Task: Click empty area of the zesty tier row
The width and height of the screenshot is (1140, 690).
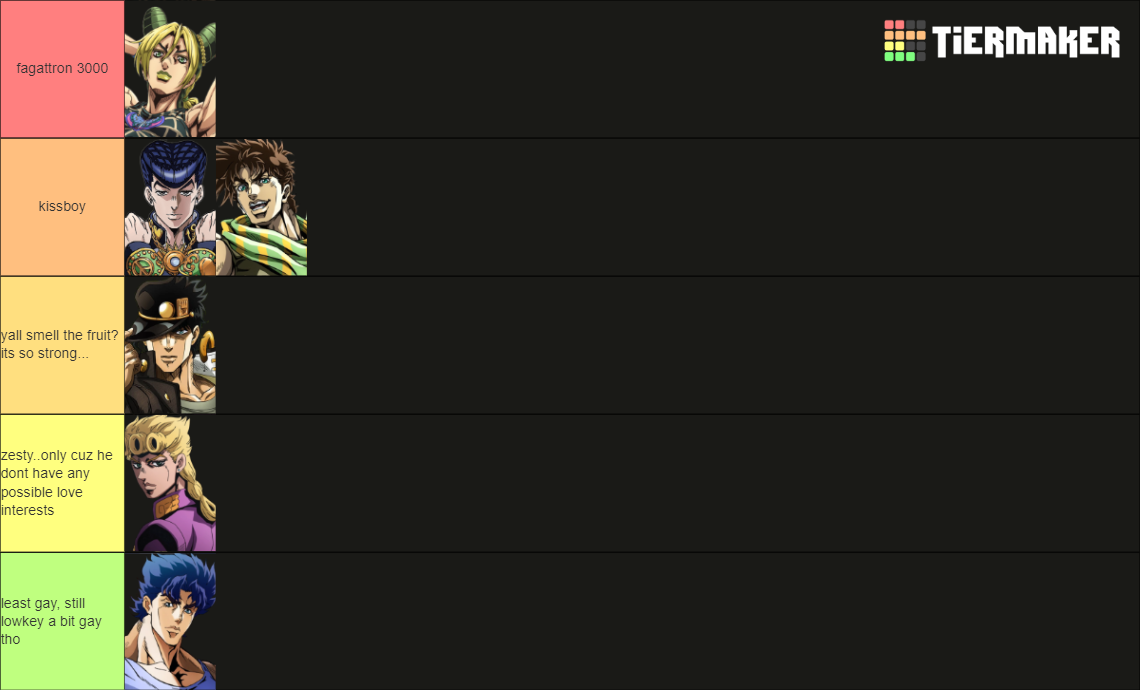Action: 678,484
